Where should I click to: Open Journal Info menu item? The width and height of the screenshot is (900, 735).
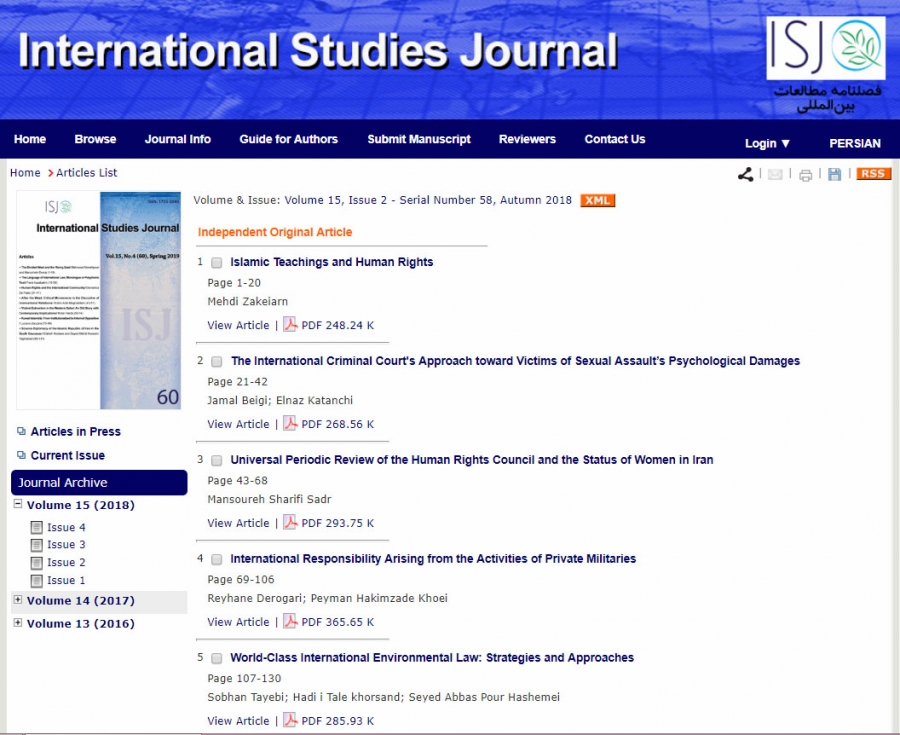[x=177, y=139]
